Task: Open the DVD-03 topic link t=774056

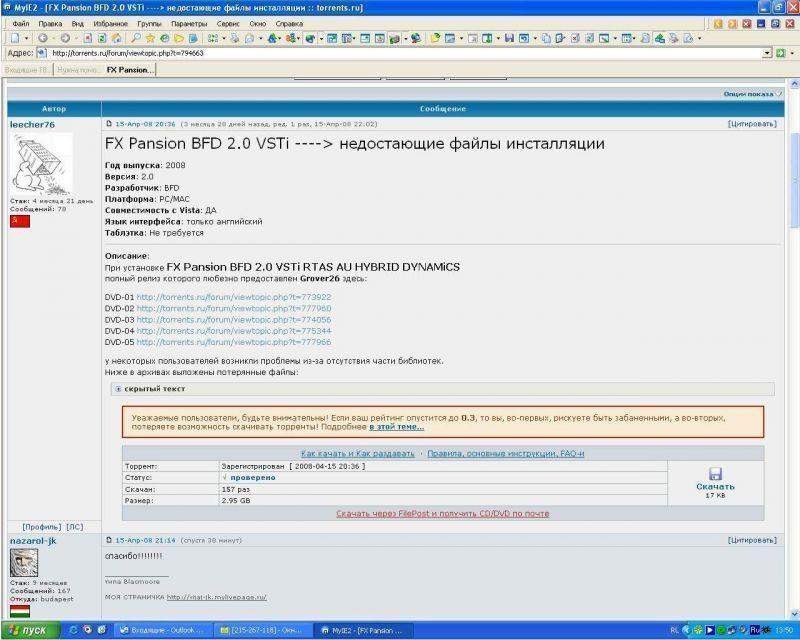Action: 234,319
